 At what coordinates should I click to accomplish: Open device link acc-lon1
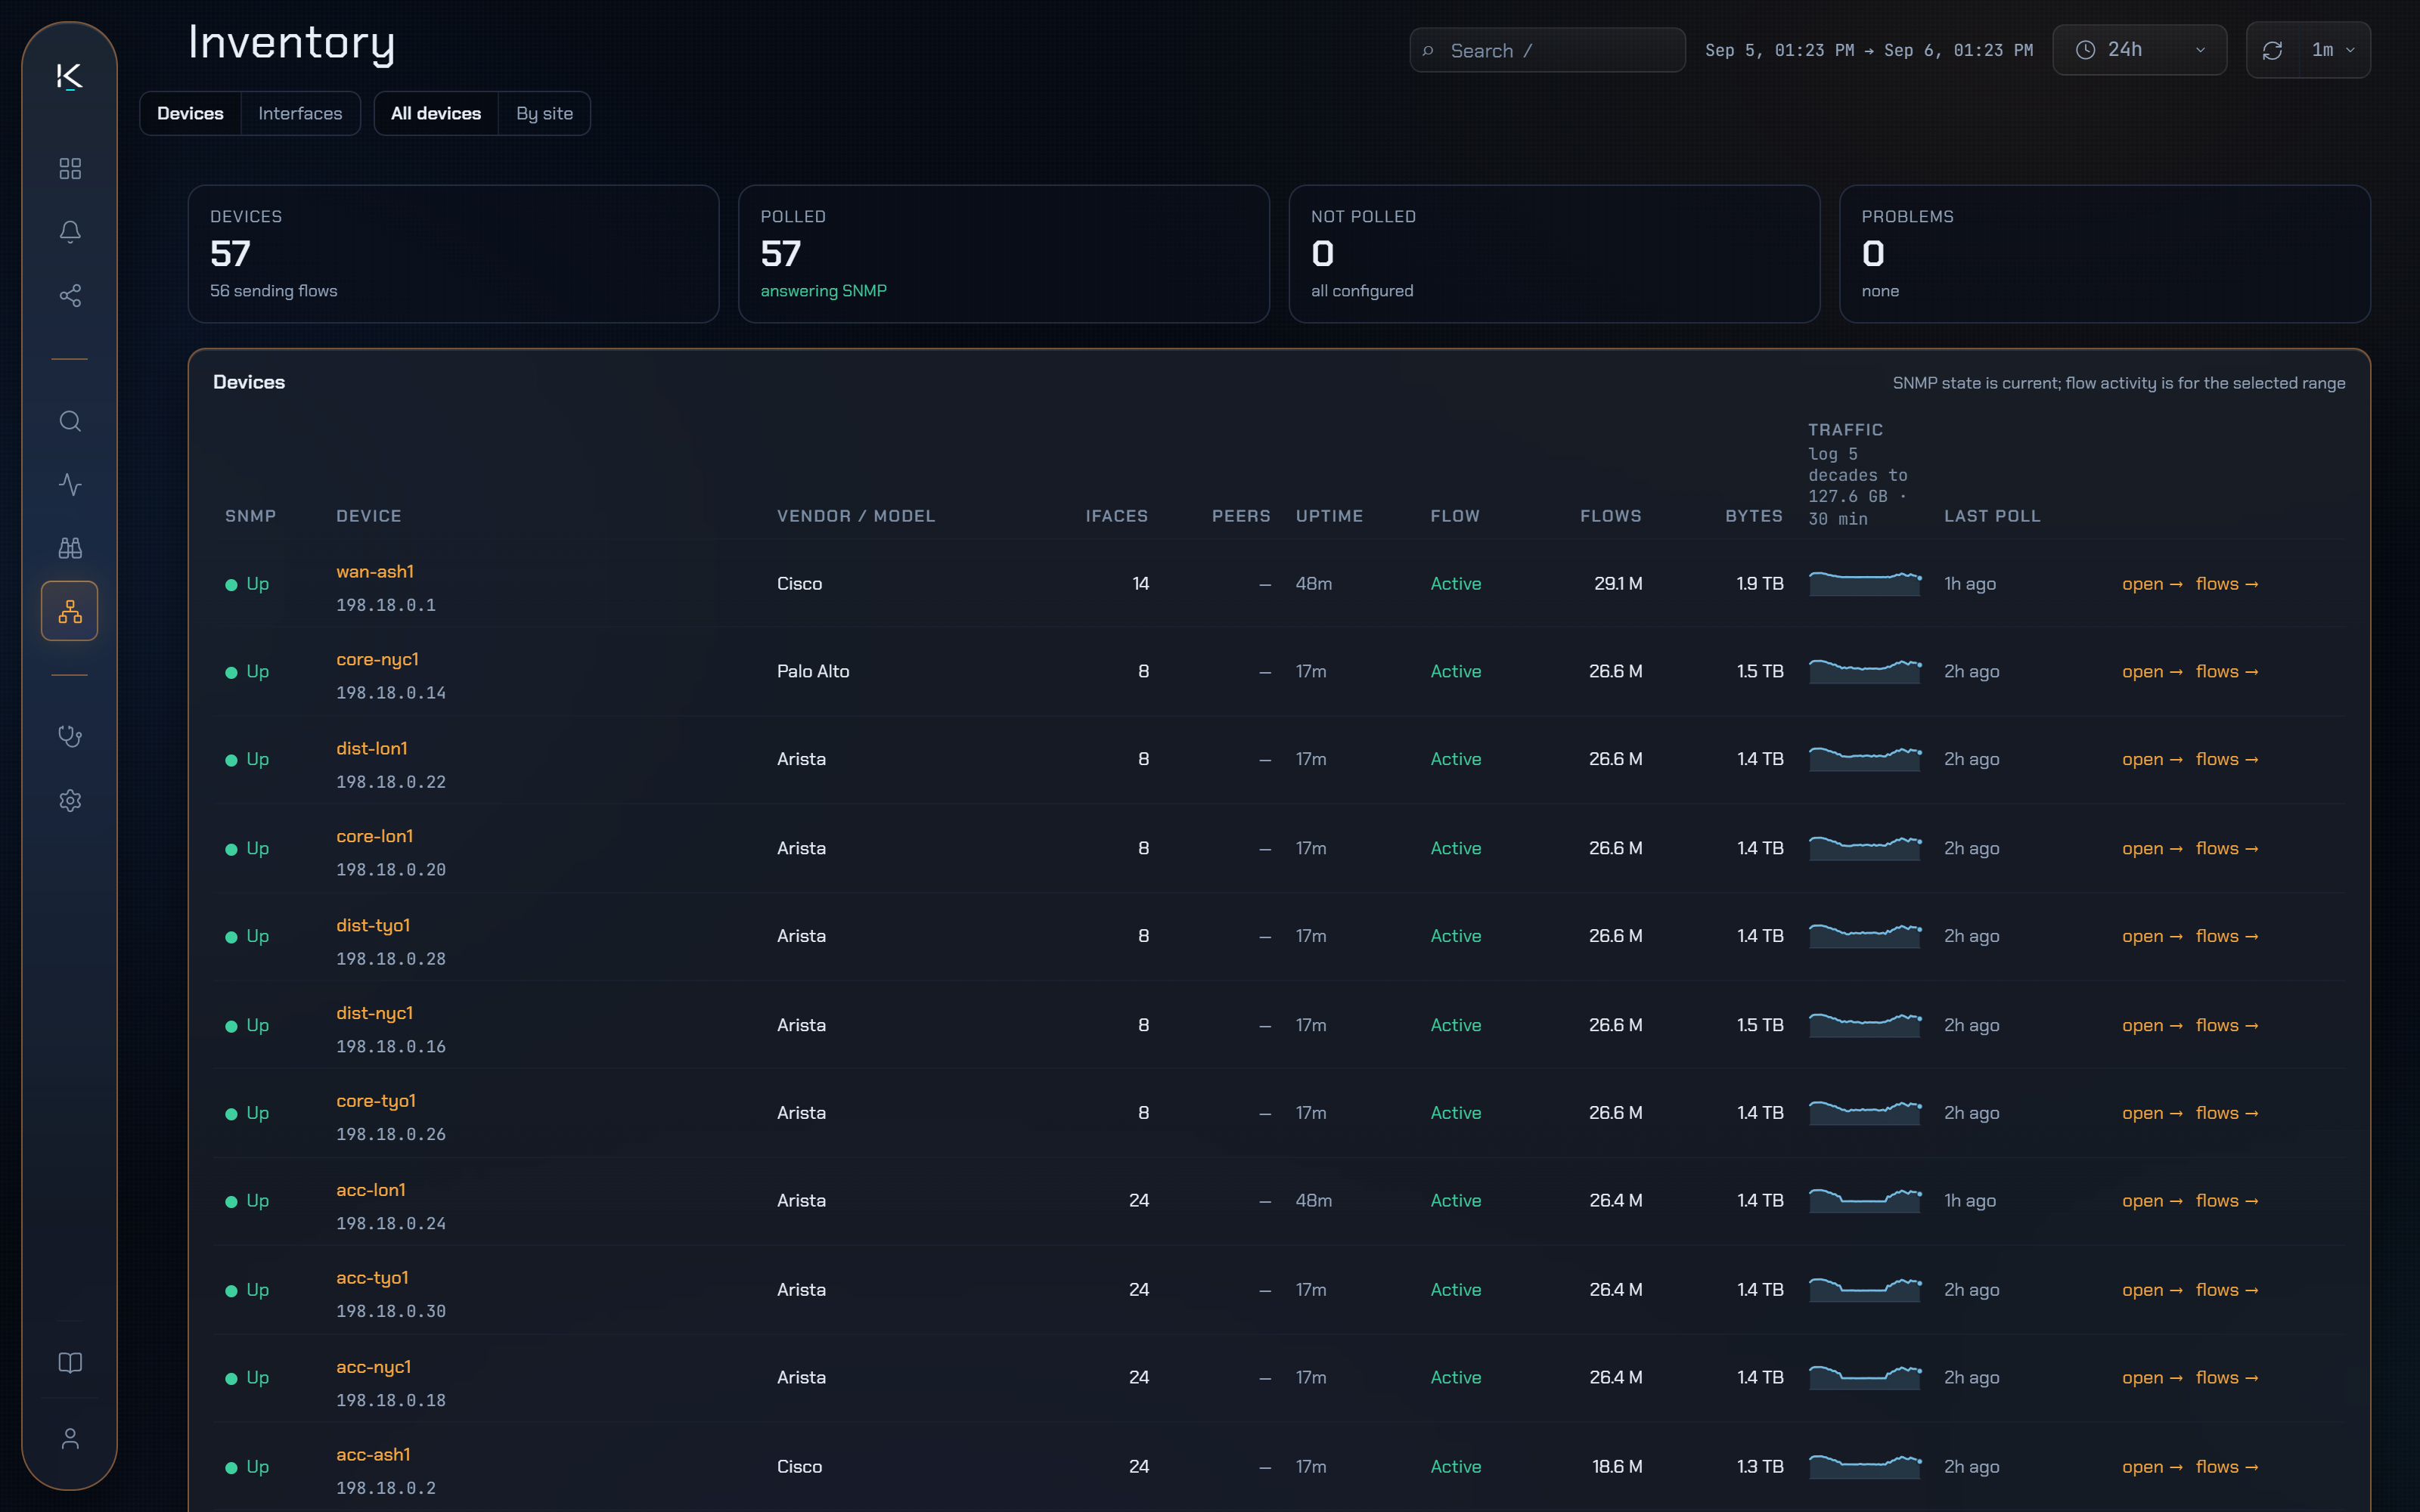(371, 1190)
